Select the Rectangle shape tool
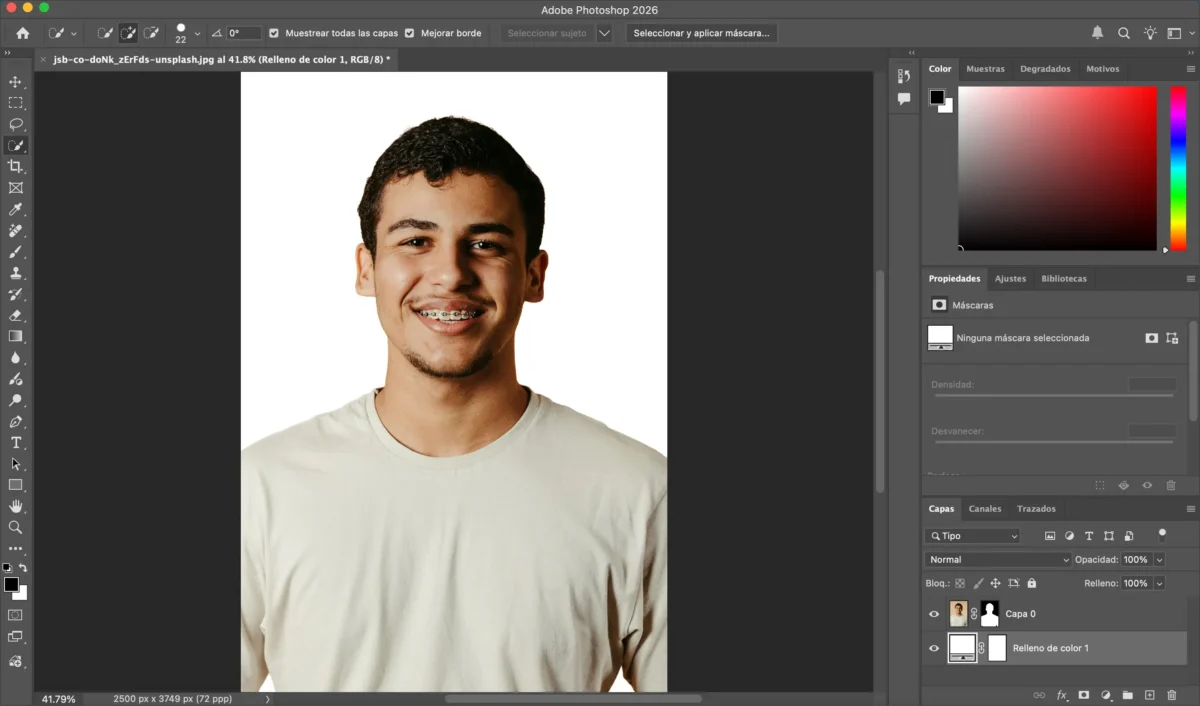Image resolution: width=1200 pixels, height=706 pixels. [15, 485]
